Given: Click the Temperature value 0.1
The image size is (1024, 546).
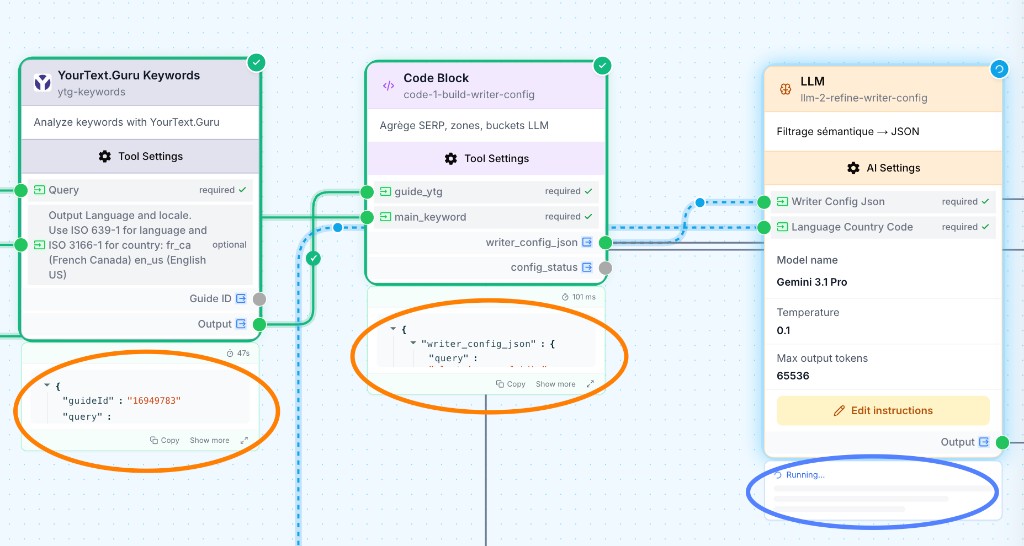Looking at the screenshot, I should pos(783,330).
